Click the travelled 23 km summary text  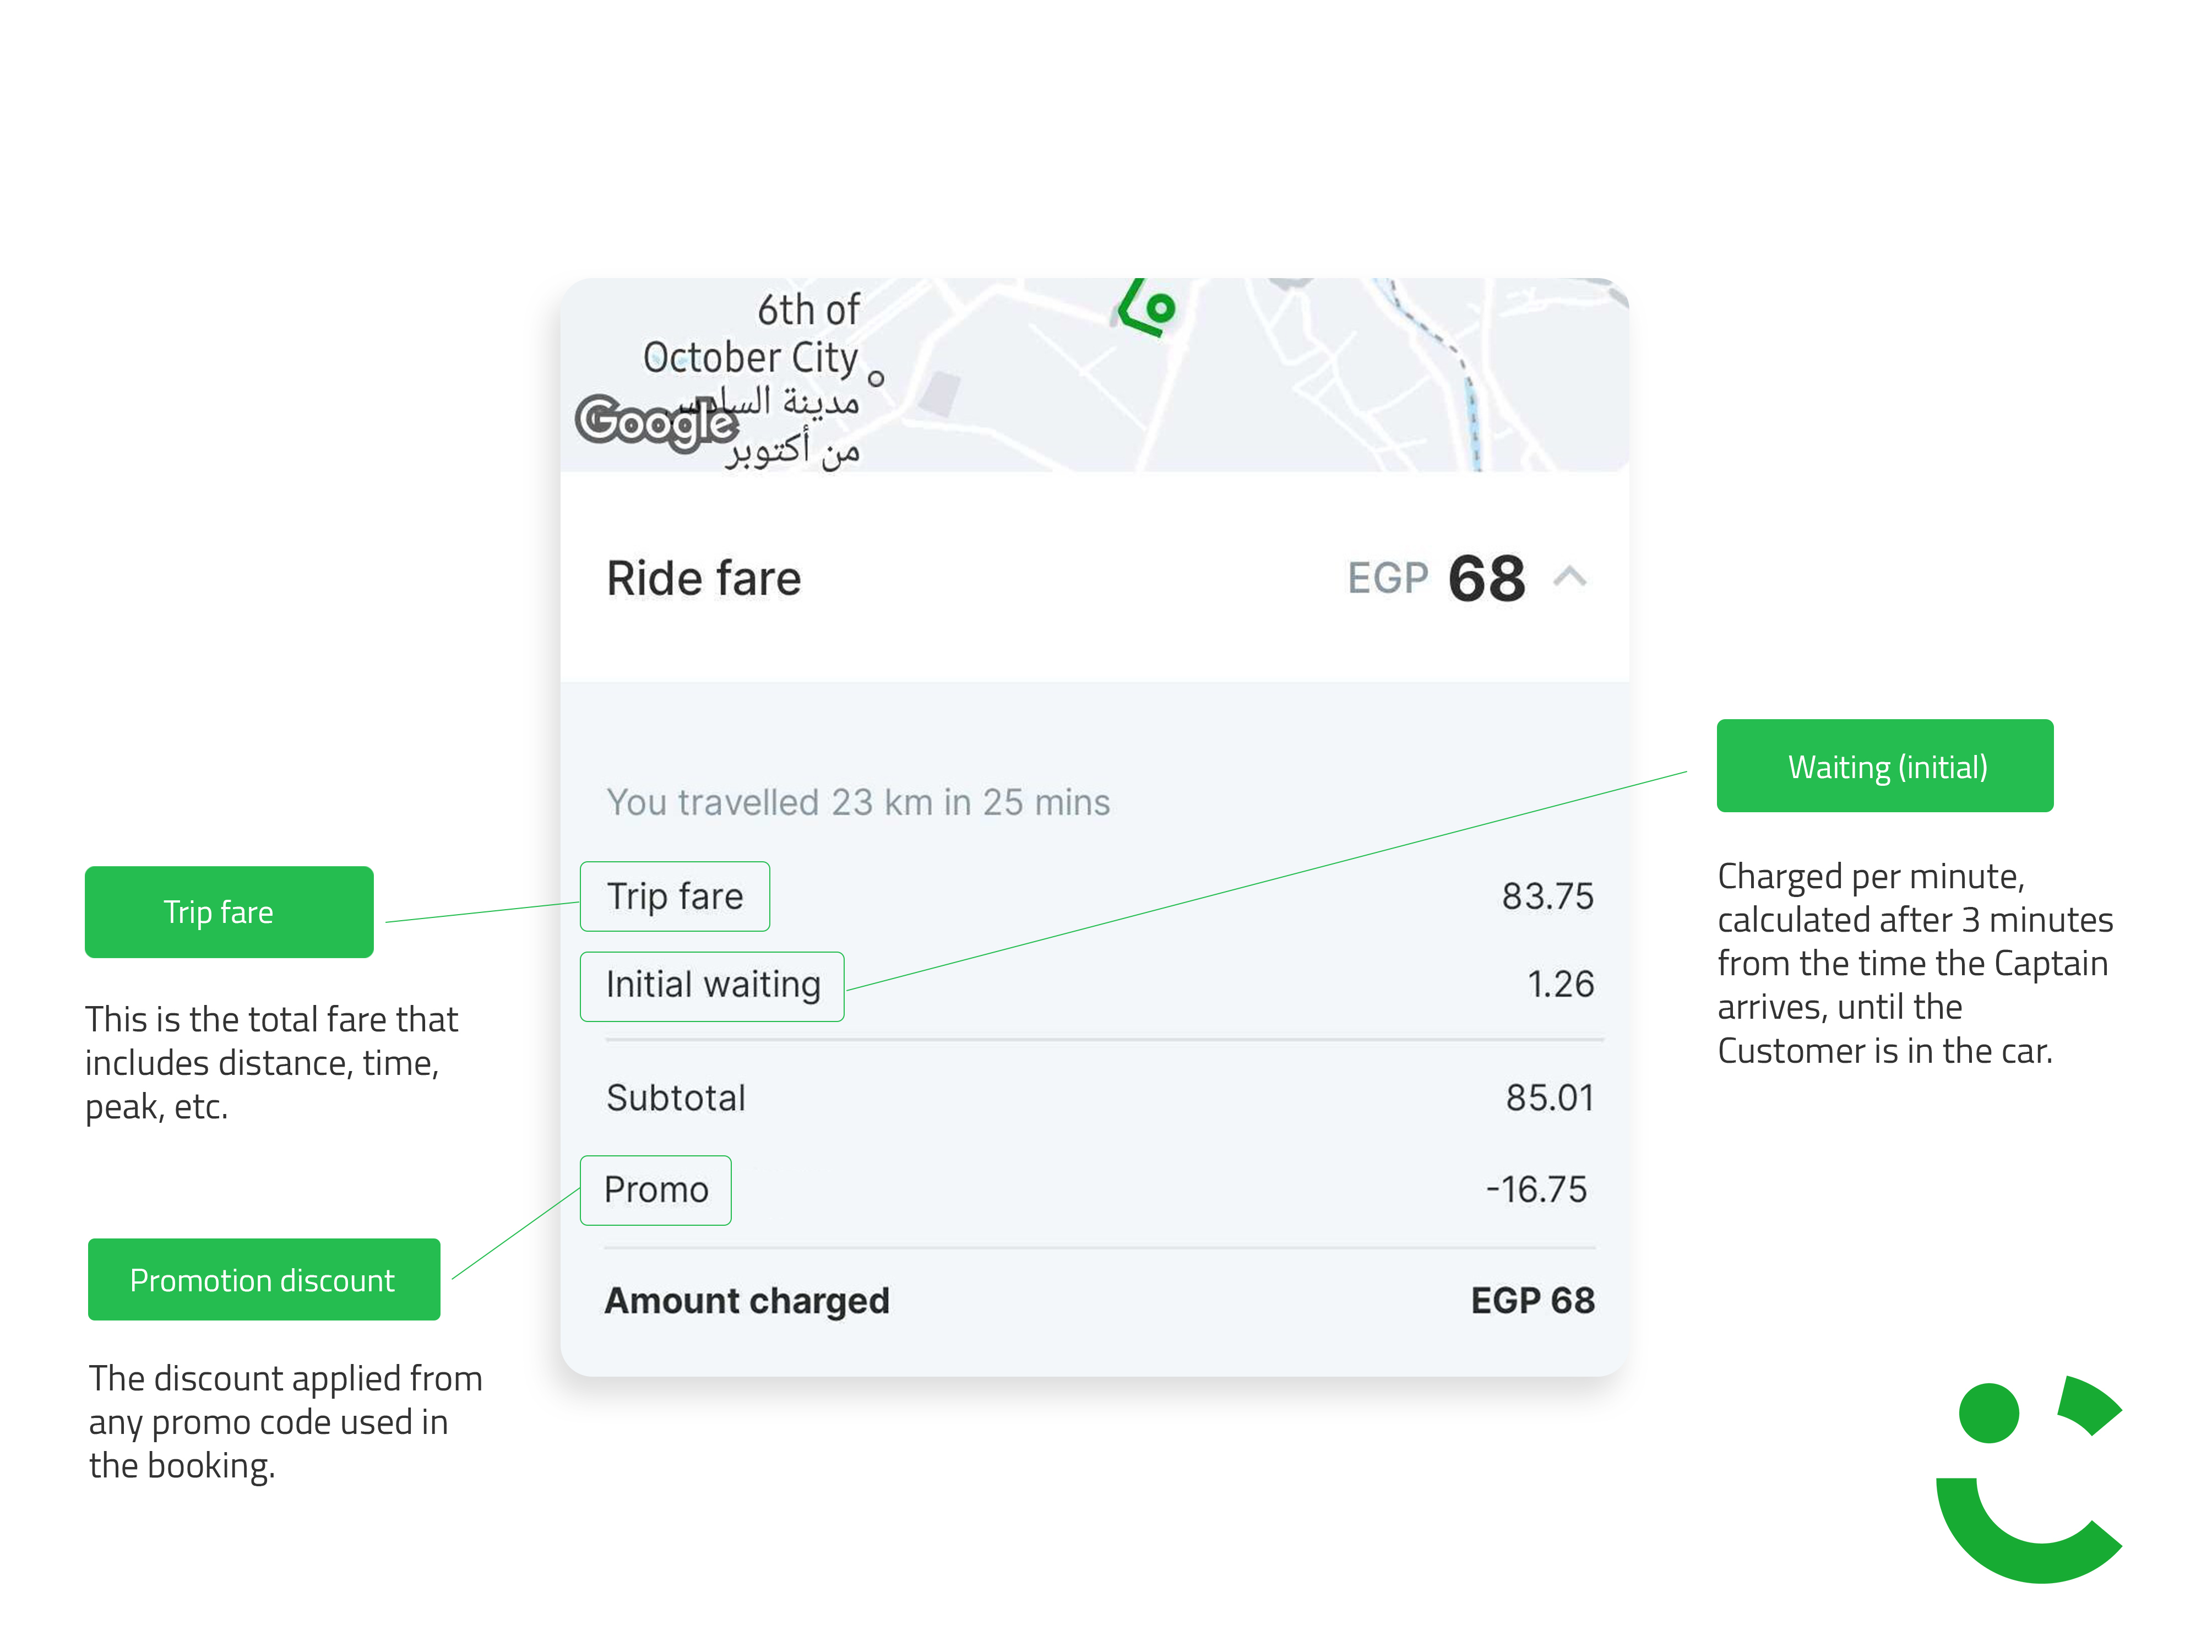click(858, 802)
